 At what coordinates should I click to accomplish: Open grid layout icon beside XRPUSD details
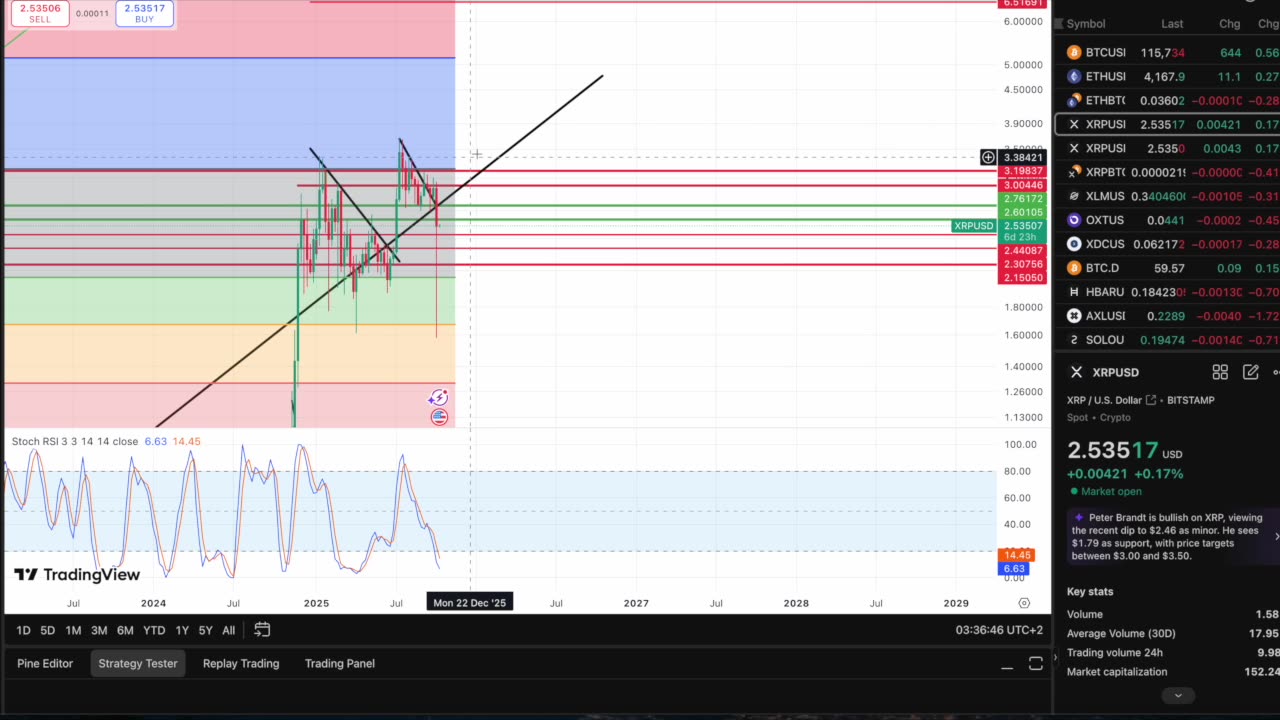1220,372
